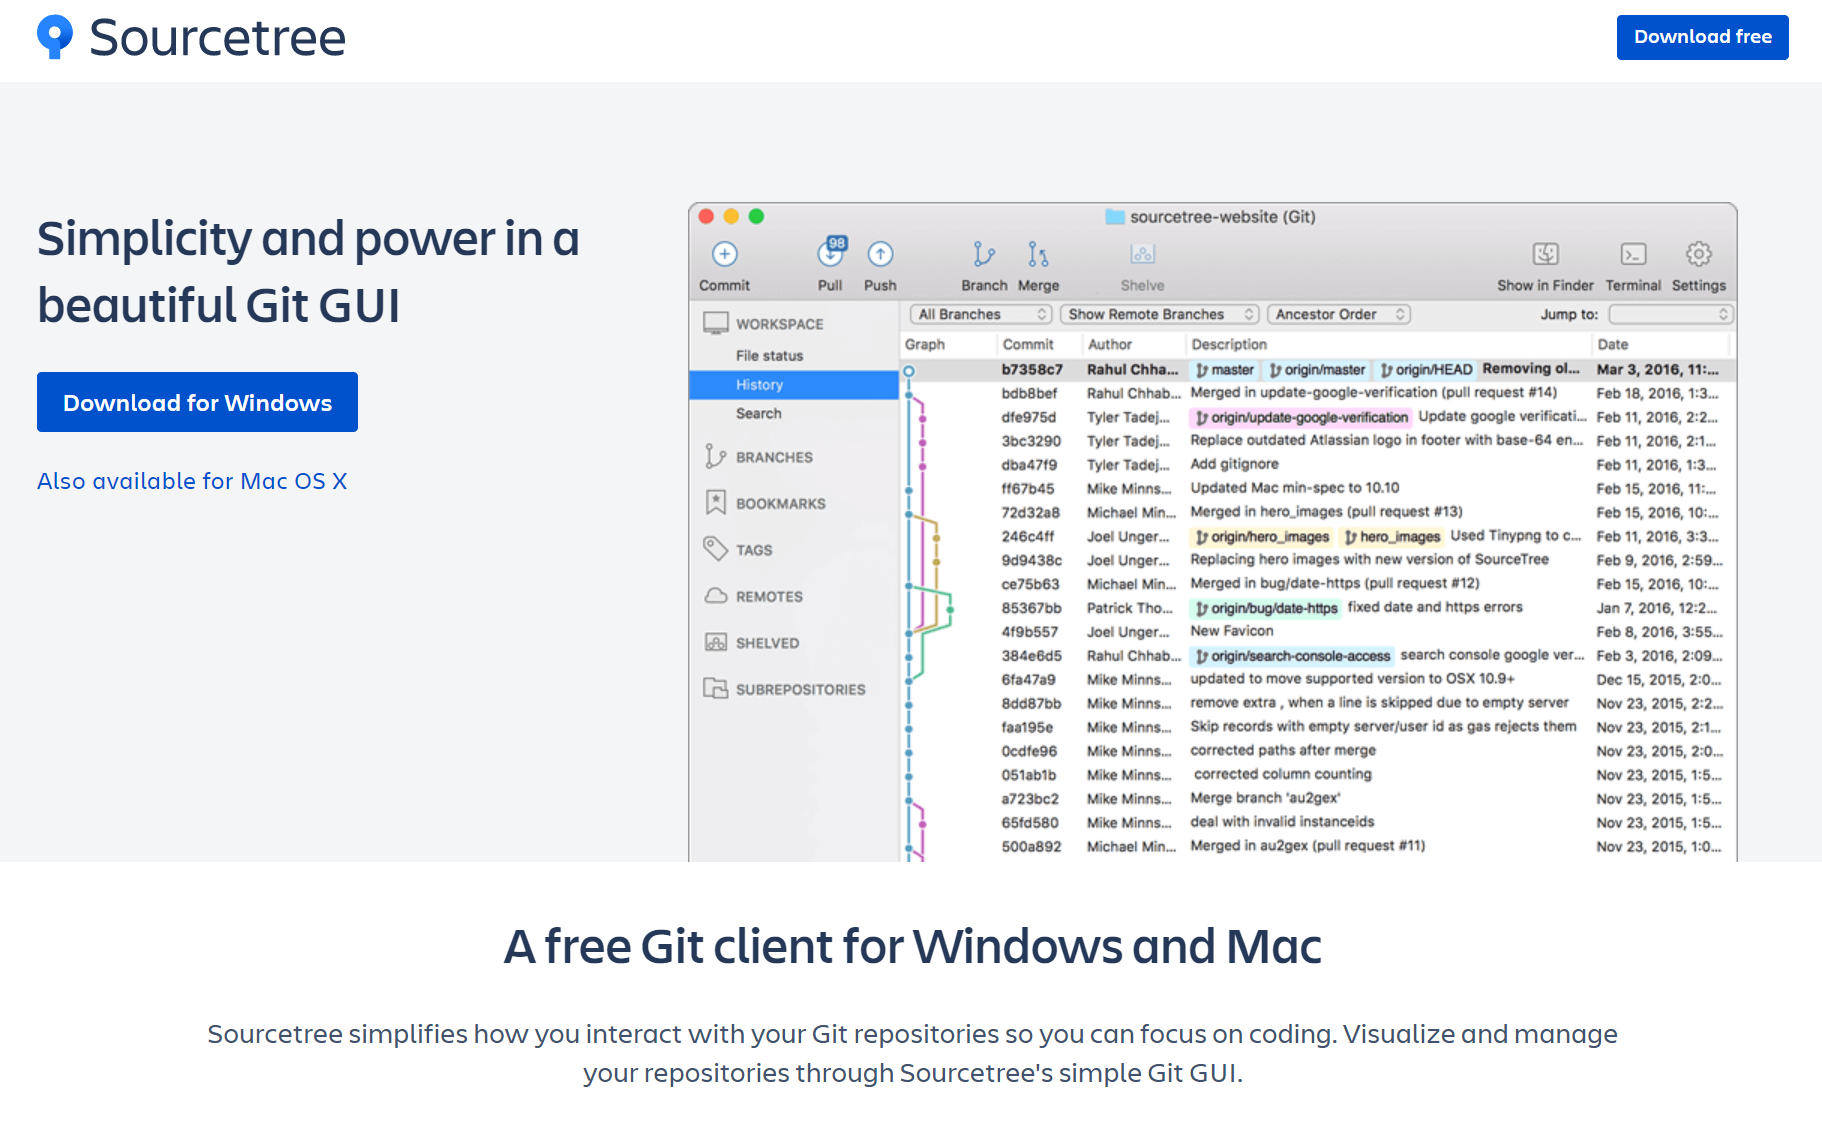Click the graph node for b7358c7
This screenshot has height=1130, width=1822.
pos(909,371)
